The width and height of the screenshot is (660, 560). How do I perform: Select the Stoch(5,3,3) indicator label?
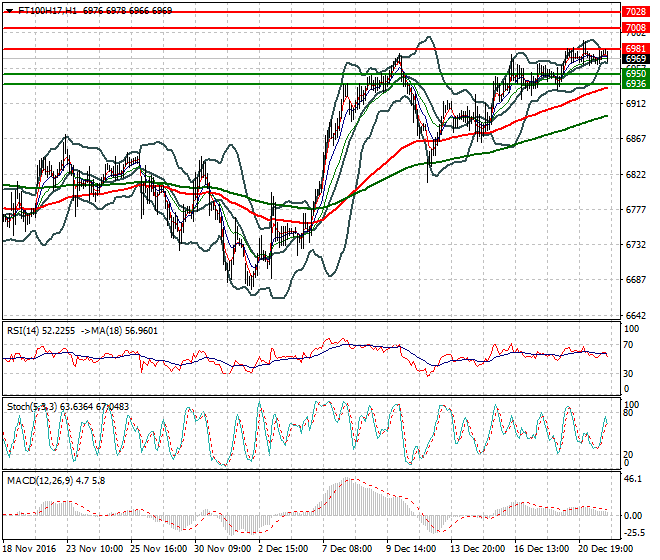pyautogui.click(x=32, y=407)
